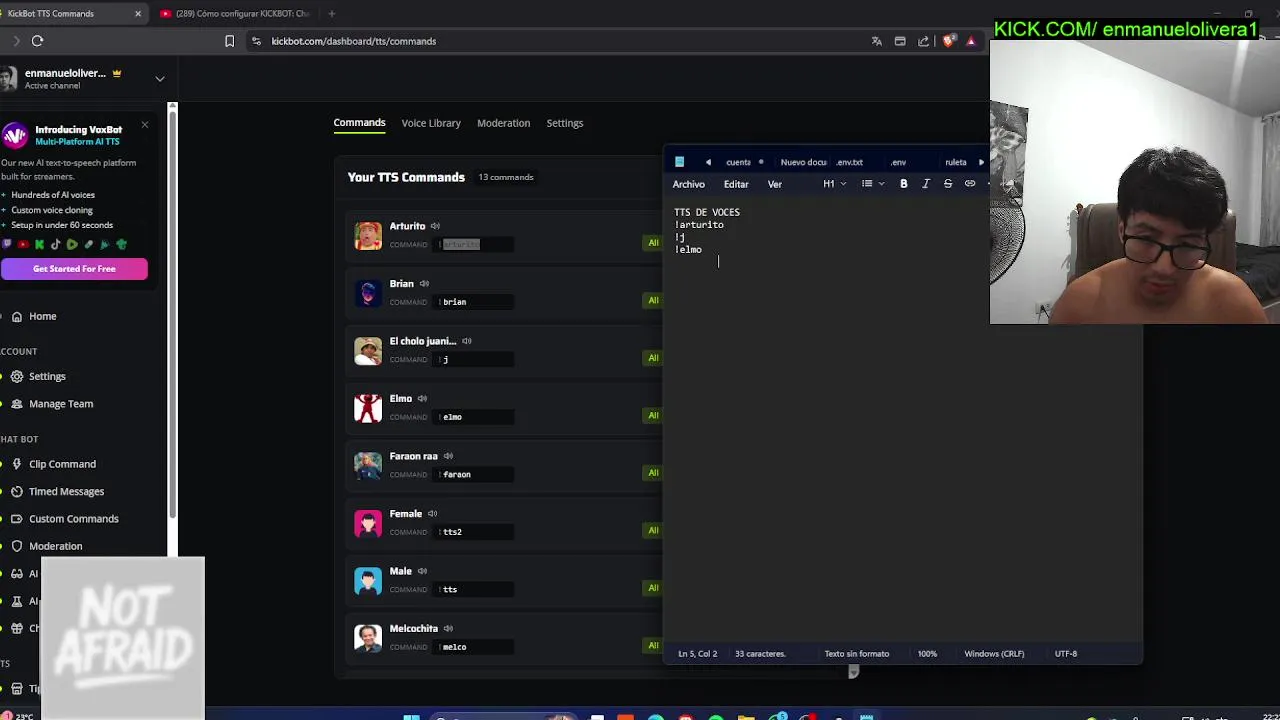Switch to the YouTube KICKBOT browser tab

pyautogui.click(x=235, y=14)
